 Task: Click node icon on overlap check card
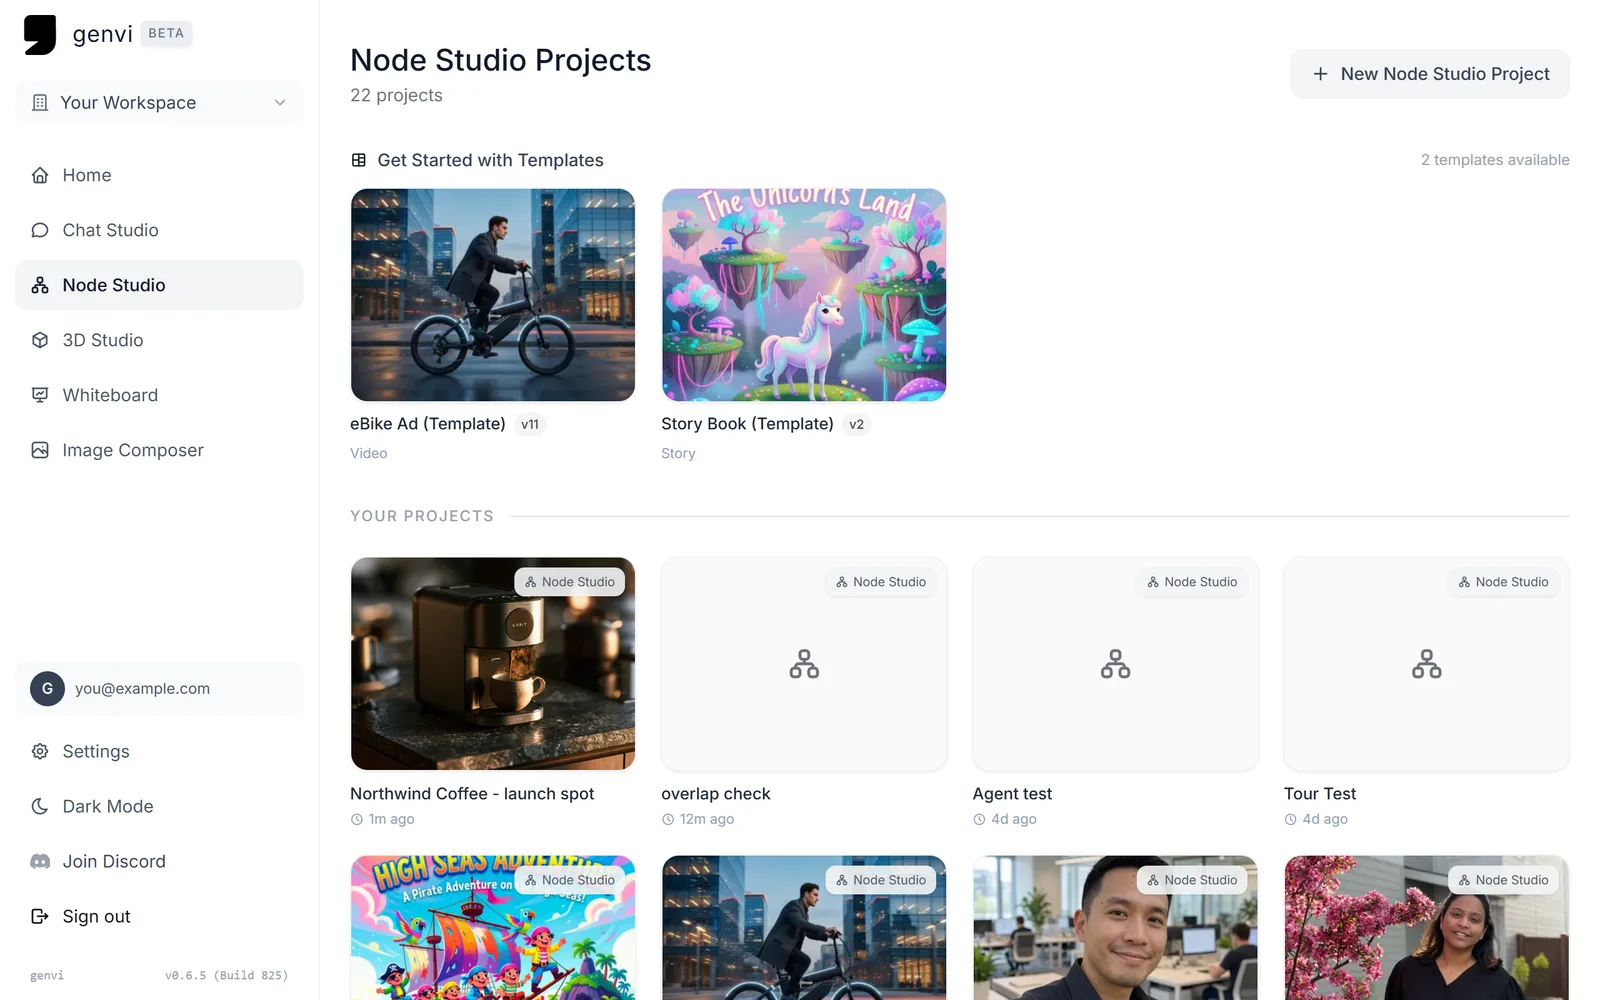[804, 664]
